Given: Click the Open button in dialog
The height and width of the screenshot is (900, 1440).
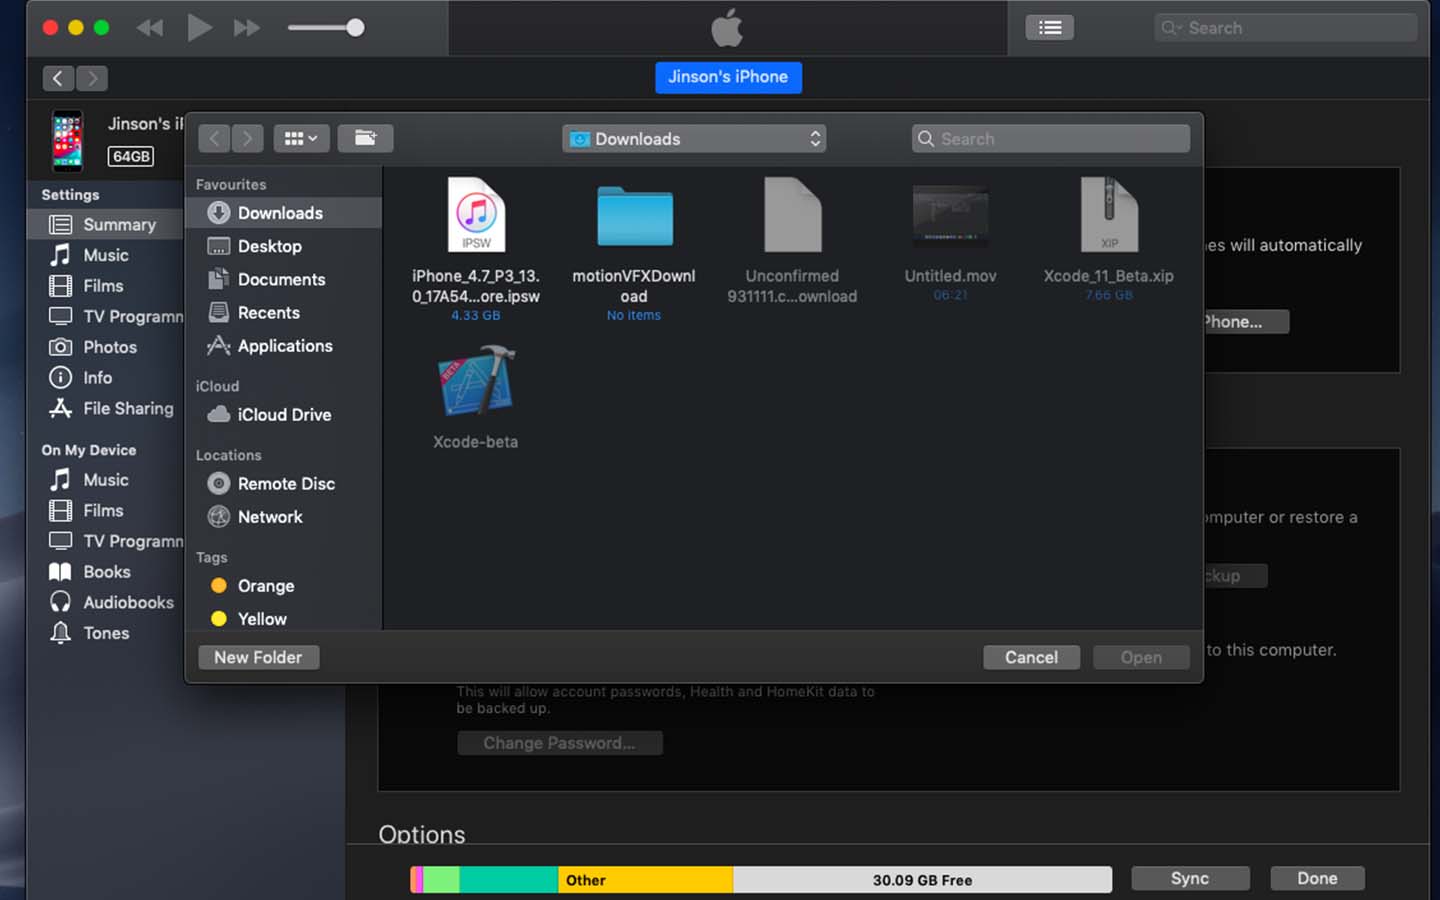Looking at the screenshot, I should click(x=1141, y=657).
